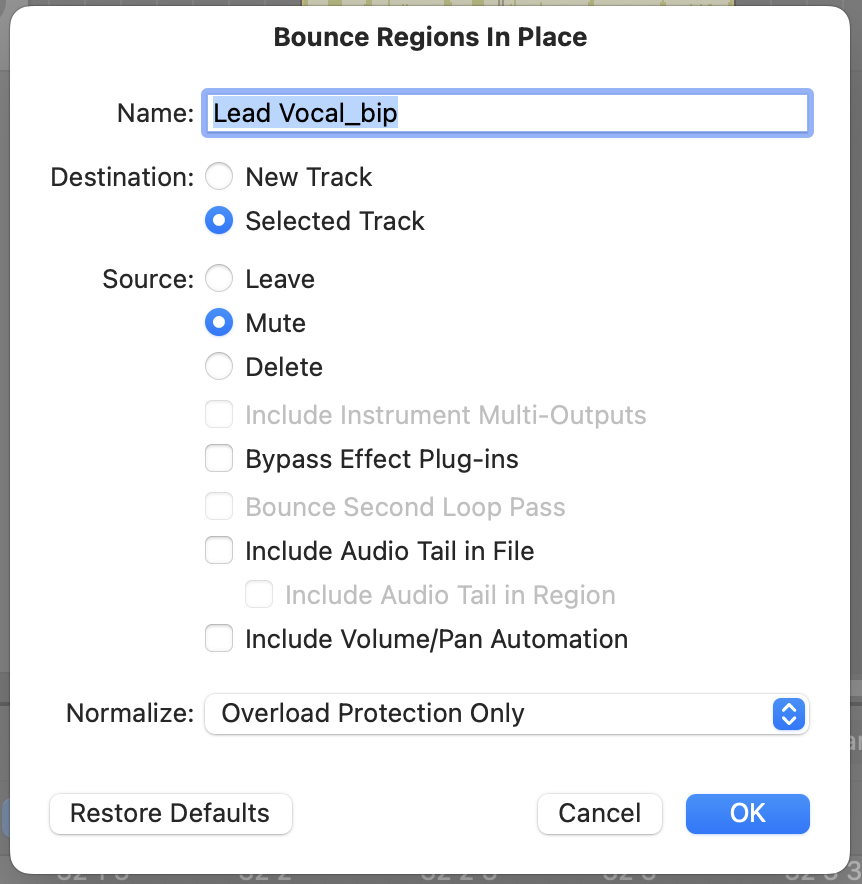Image resolution: width=862 pixels, height=884 pixels.
Task: Set Source to Leave
Action: coord(219,279)
